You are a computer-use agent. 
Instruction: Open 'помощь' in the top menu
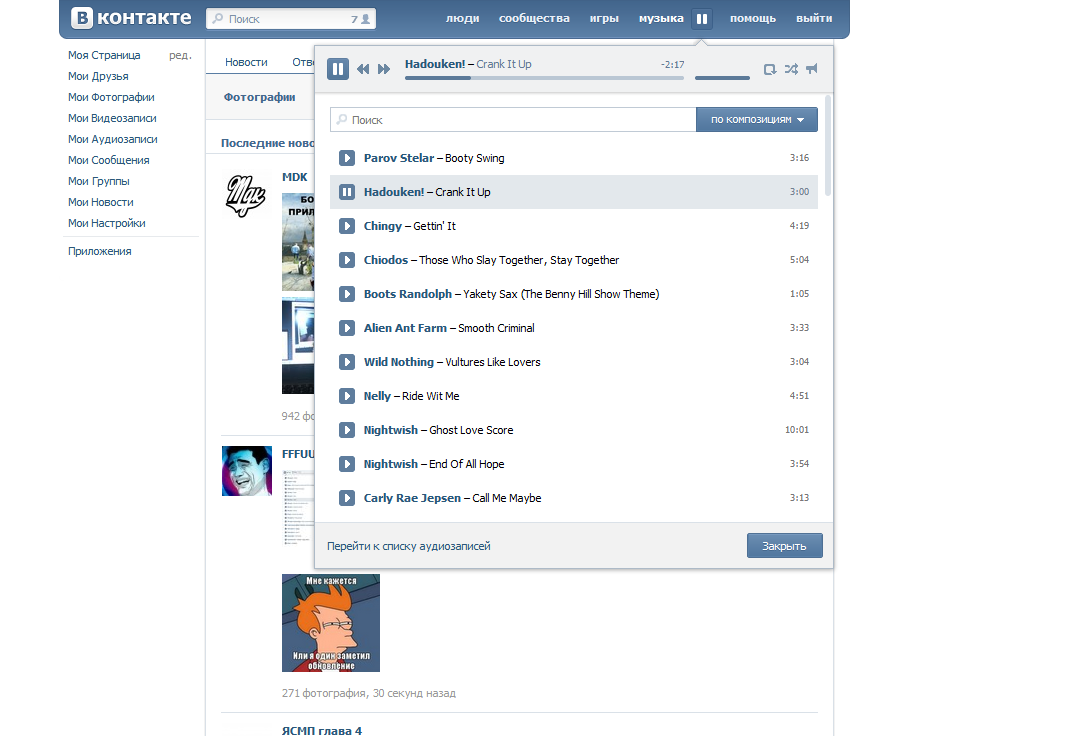(753, 19)
